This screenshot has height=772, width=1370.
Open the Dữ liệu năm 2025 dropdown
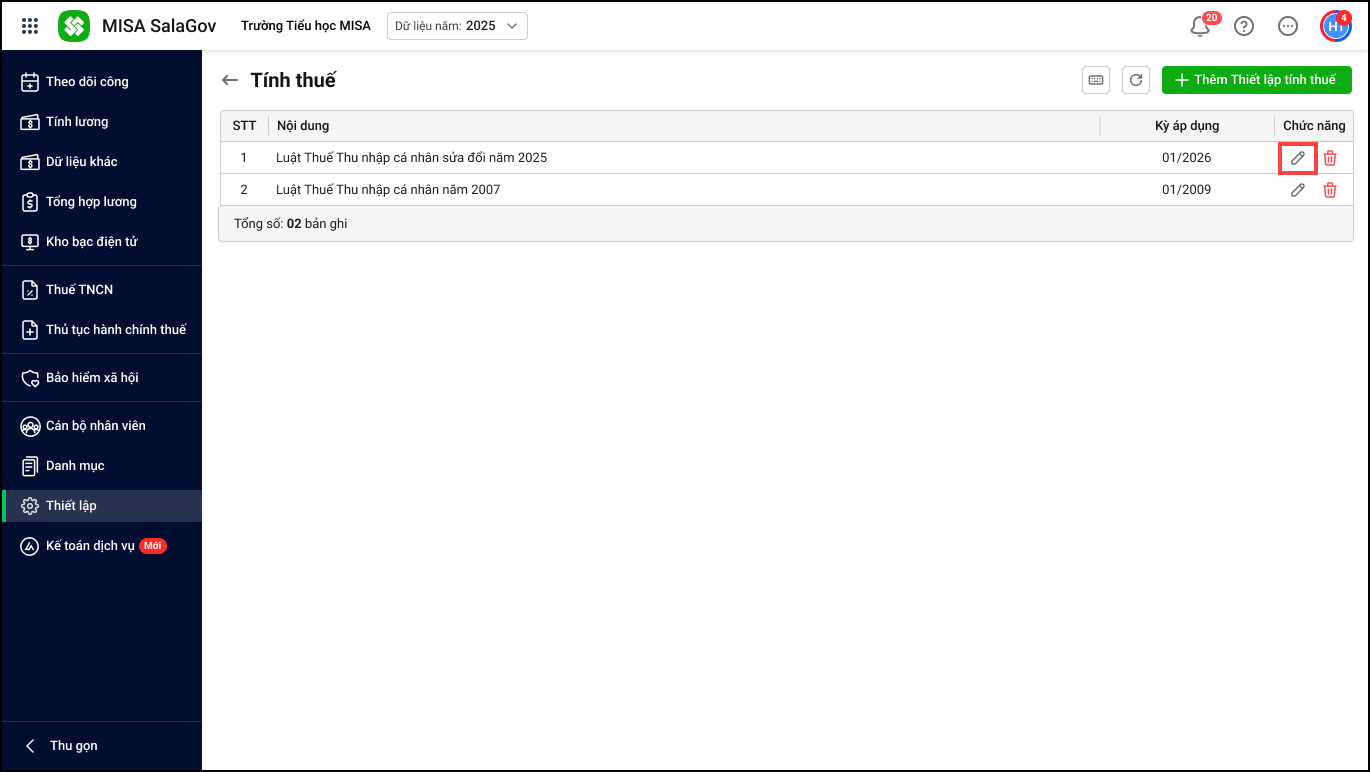click(457, 26)
